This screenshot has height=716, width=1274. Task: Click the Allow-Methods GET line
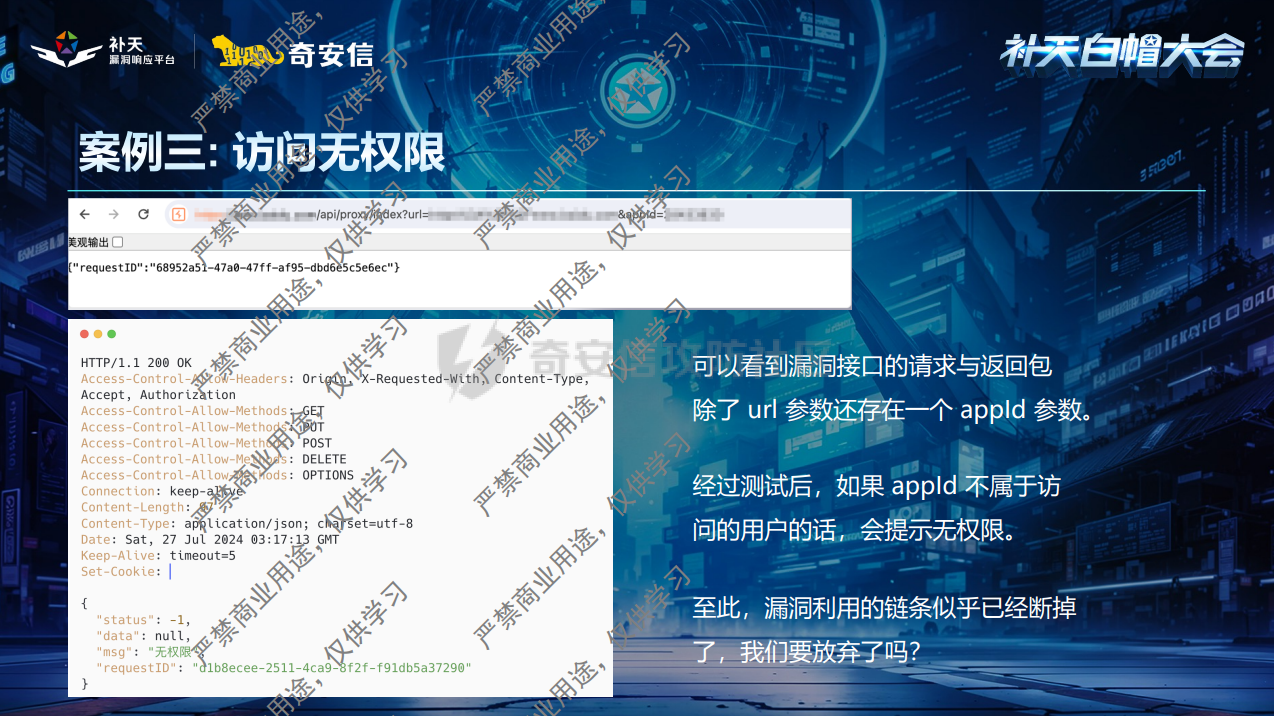click(x=203, y=411)
